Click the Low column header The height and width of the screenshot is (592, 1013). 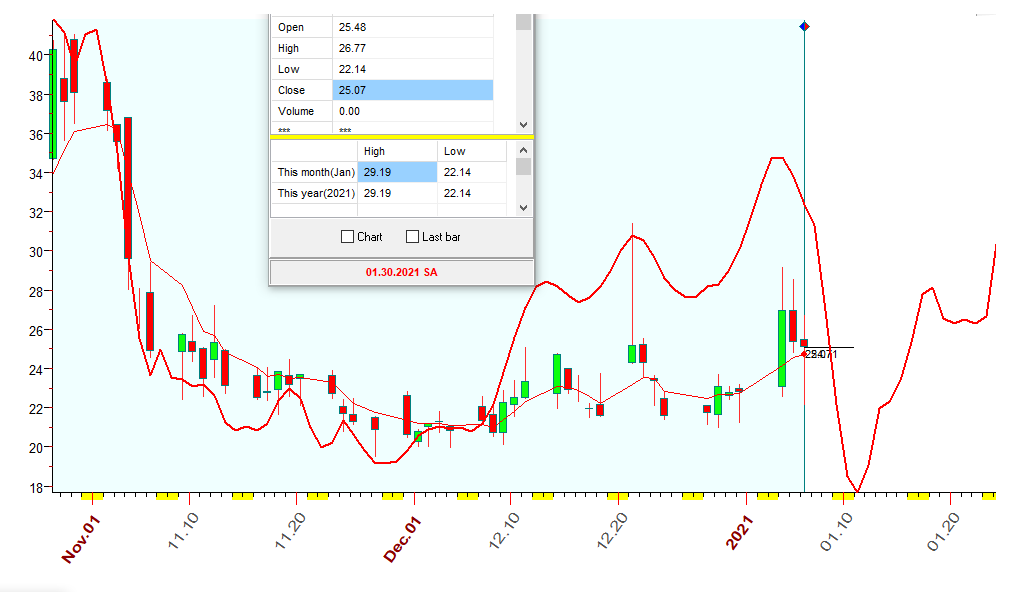[455, 151]
